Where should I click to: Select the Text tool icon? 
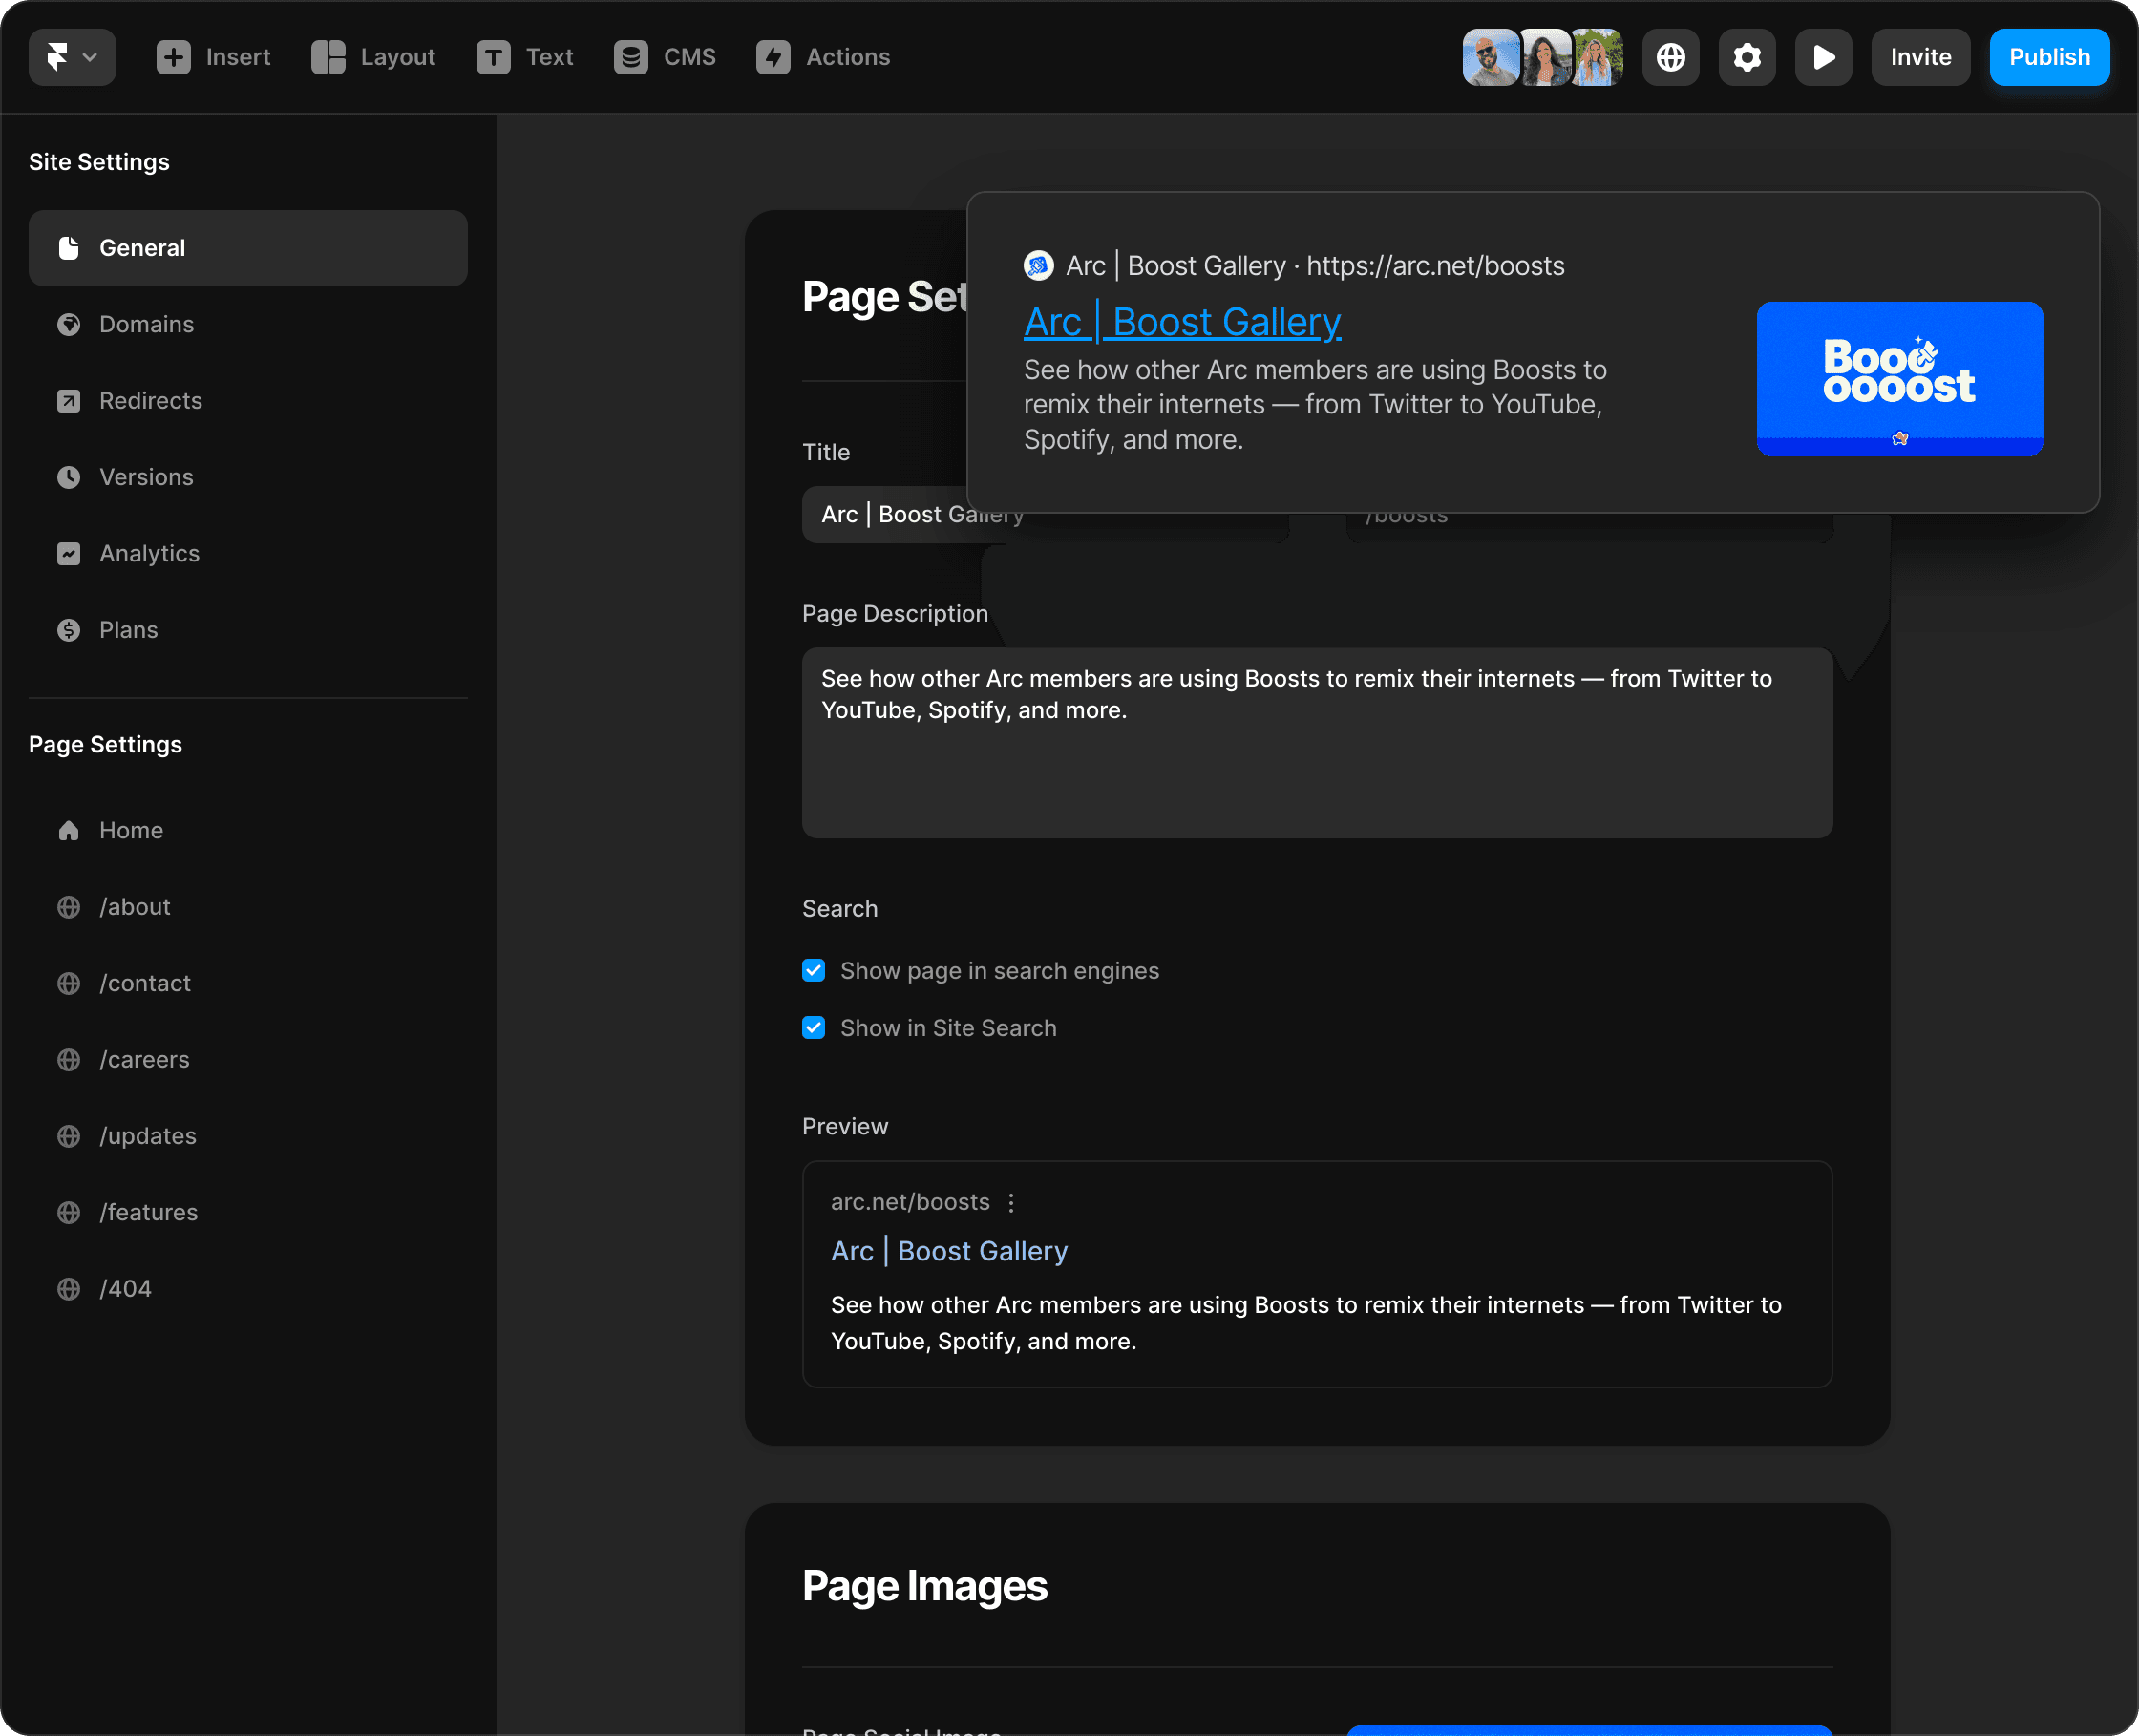[493, 57]
